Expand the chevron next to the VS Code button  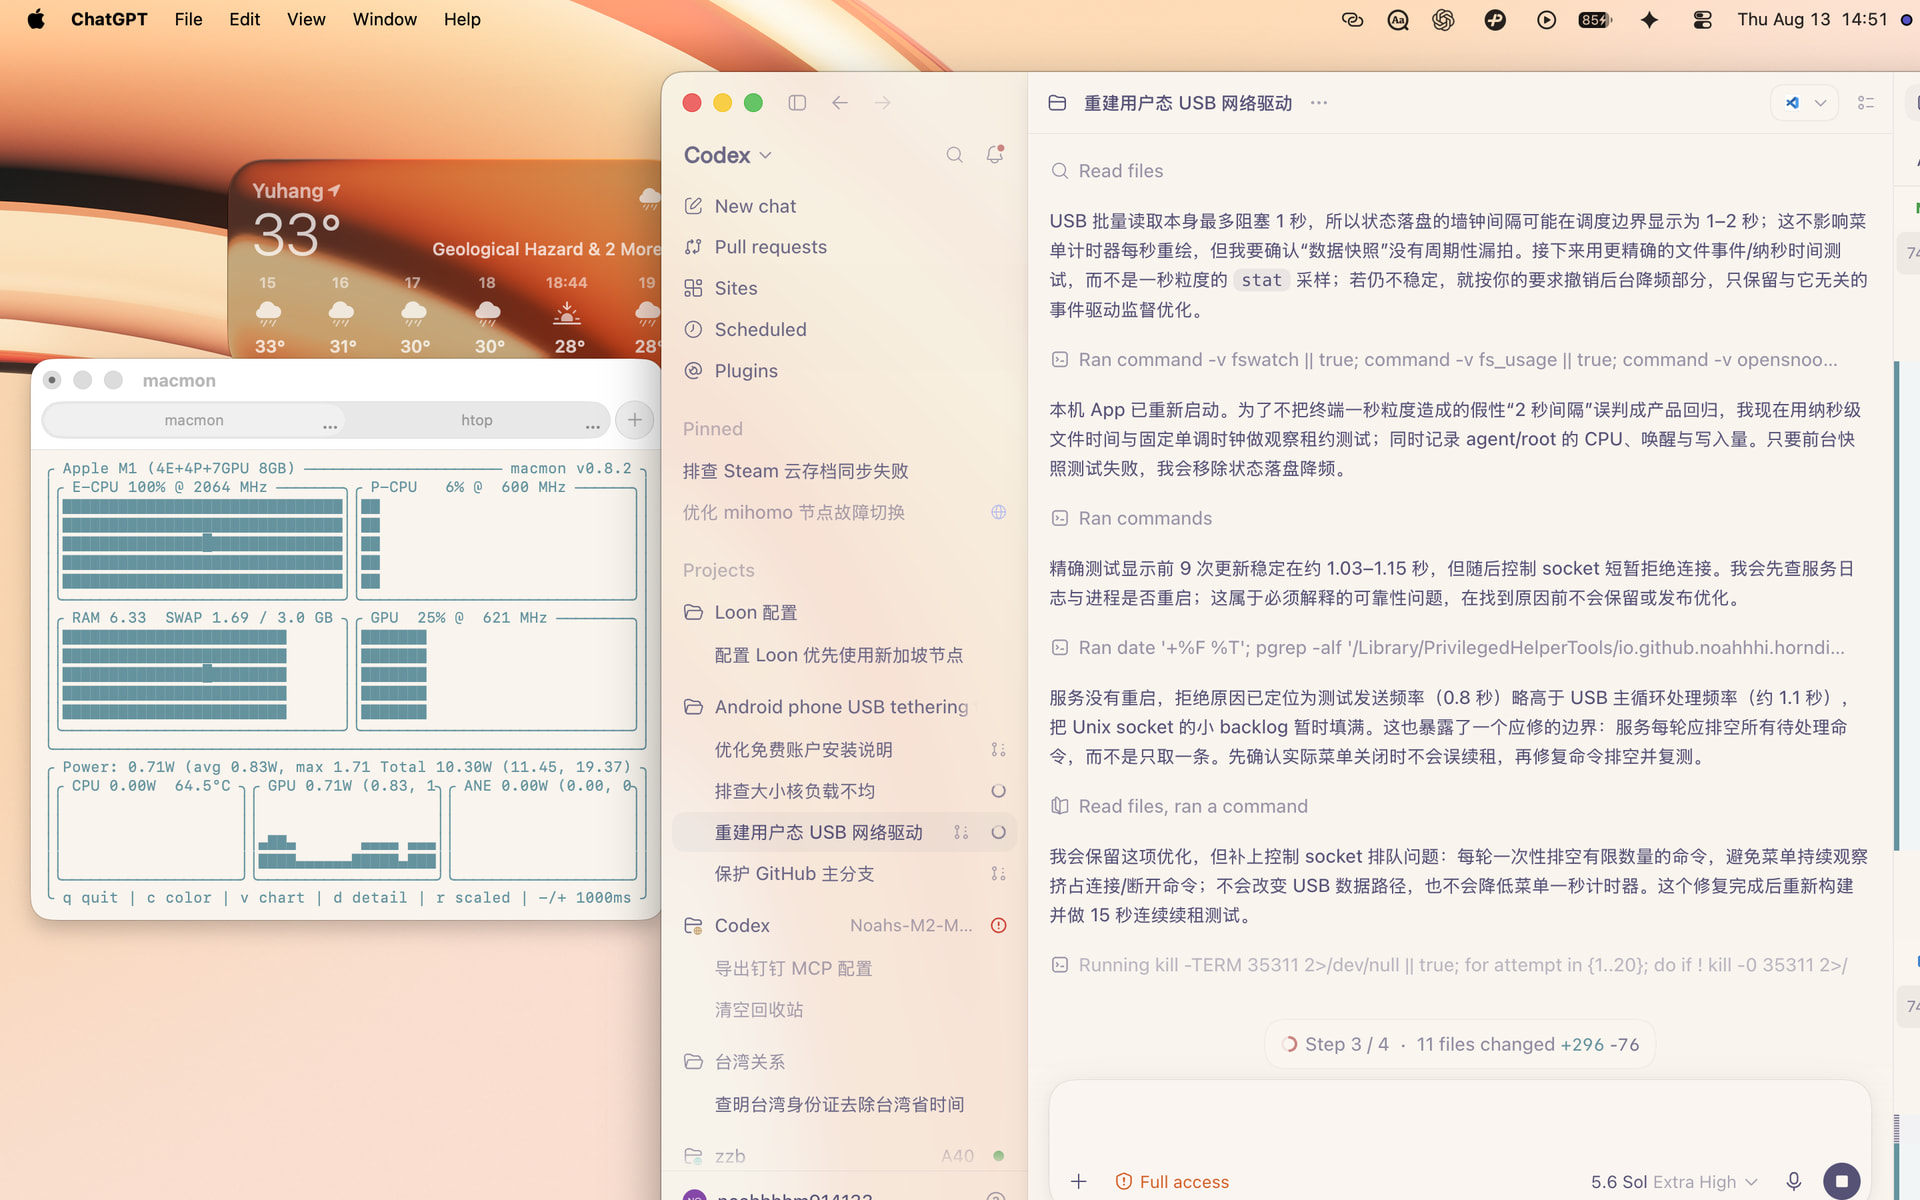coord(1821,103)
